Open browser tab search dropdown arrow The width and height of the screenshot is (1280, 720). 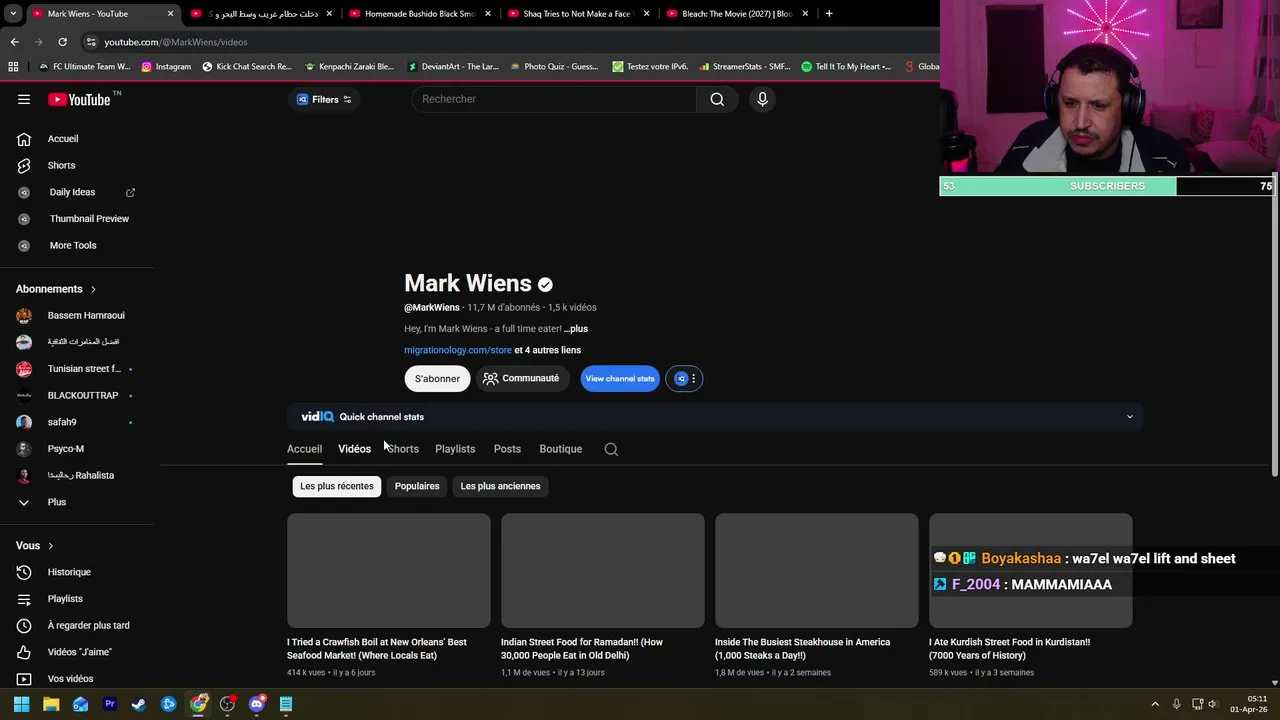click(12, 14)
